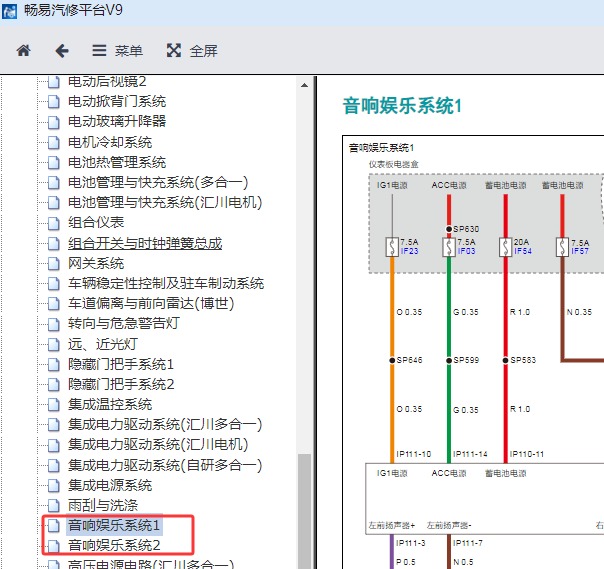Click fuse label IF03 in diagram
The image size is (604, 569).
(x=466, y=251)
